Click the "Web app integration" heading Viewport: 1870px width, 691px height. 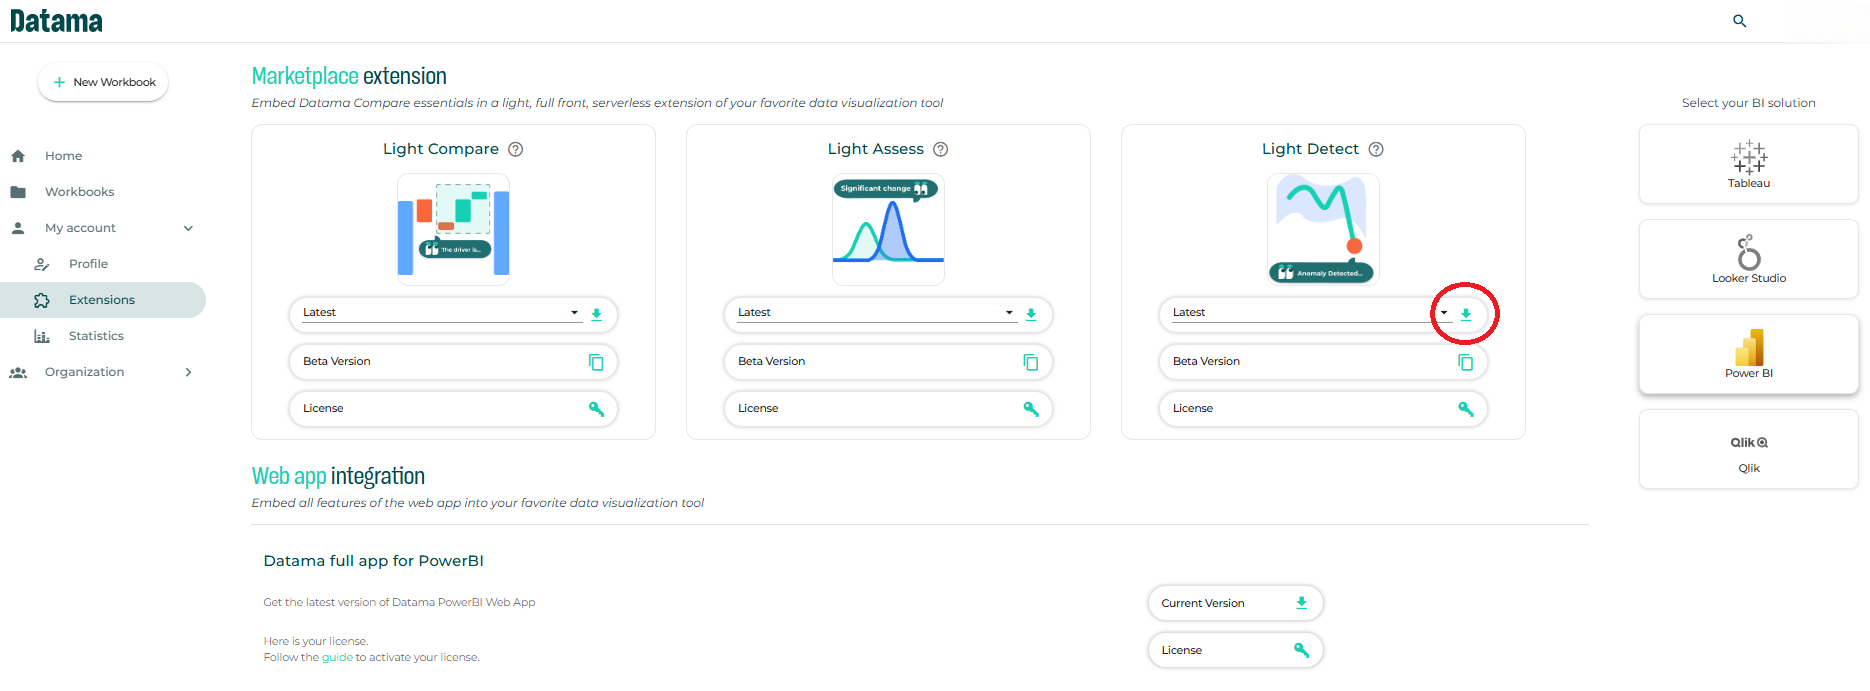[338, 476]
